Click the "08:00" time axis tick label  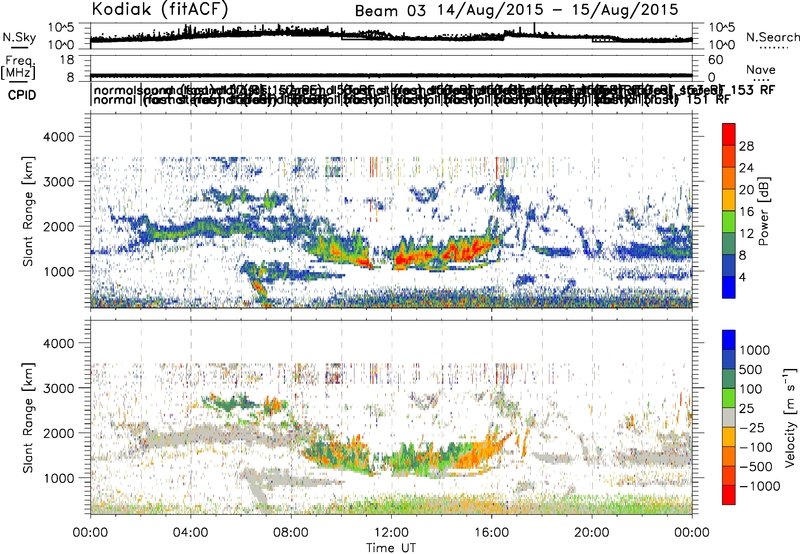click(x=291, y=533)
